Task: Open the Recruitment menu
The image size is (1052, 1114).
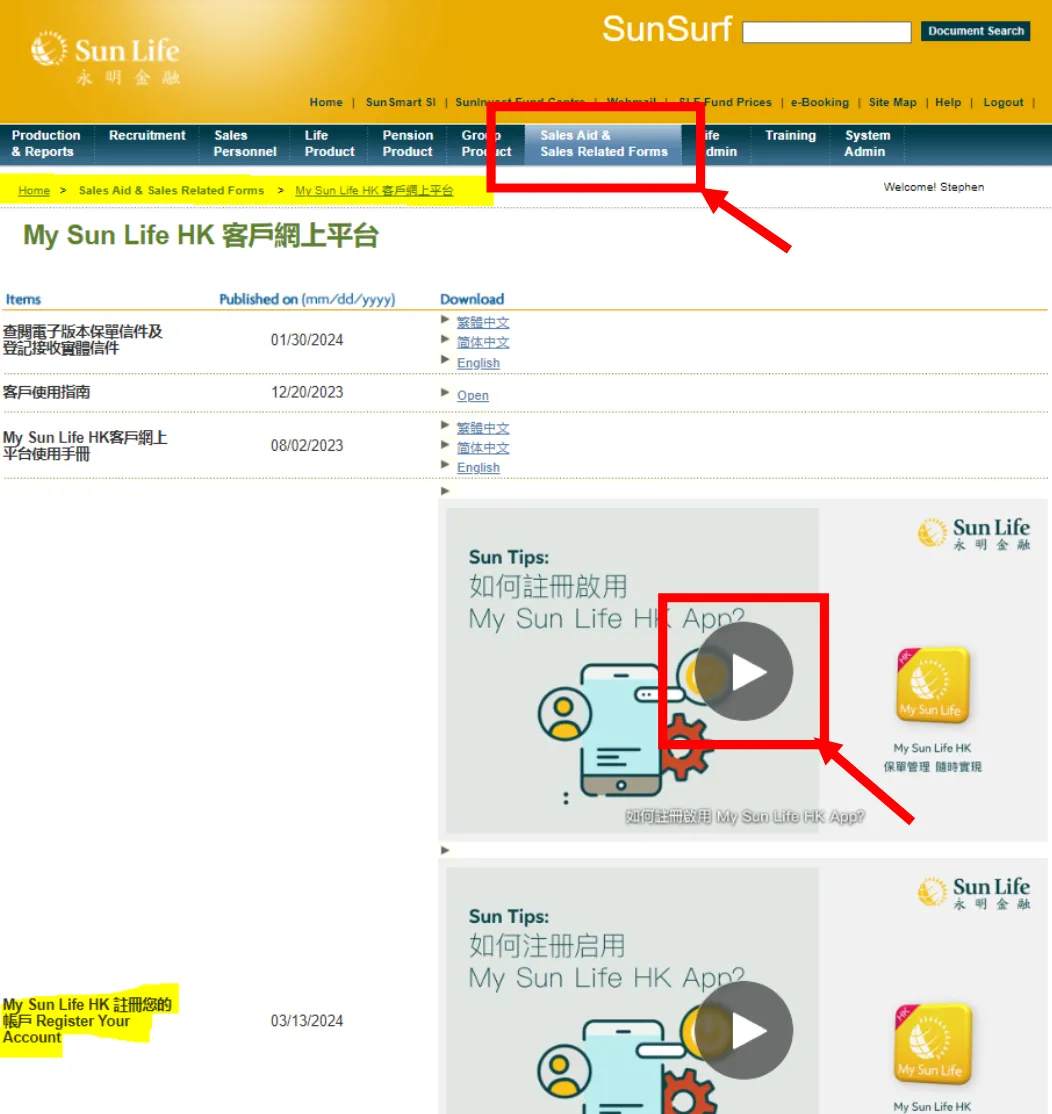Action: [x=147, y=136]
